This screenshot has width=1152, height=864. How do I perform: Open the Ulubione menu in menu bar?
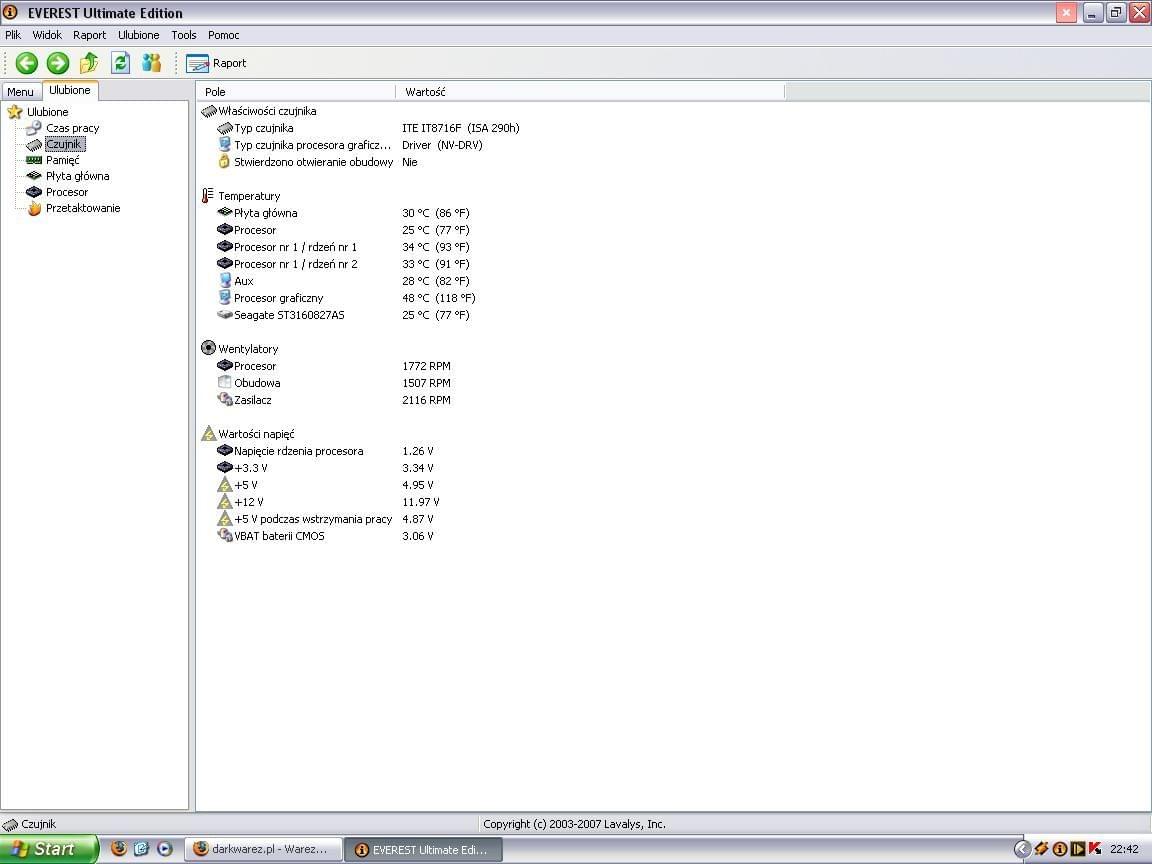click(139, 35)
